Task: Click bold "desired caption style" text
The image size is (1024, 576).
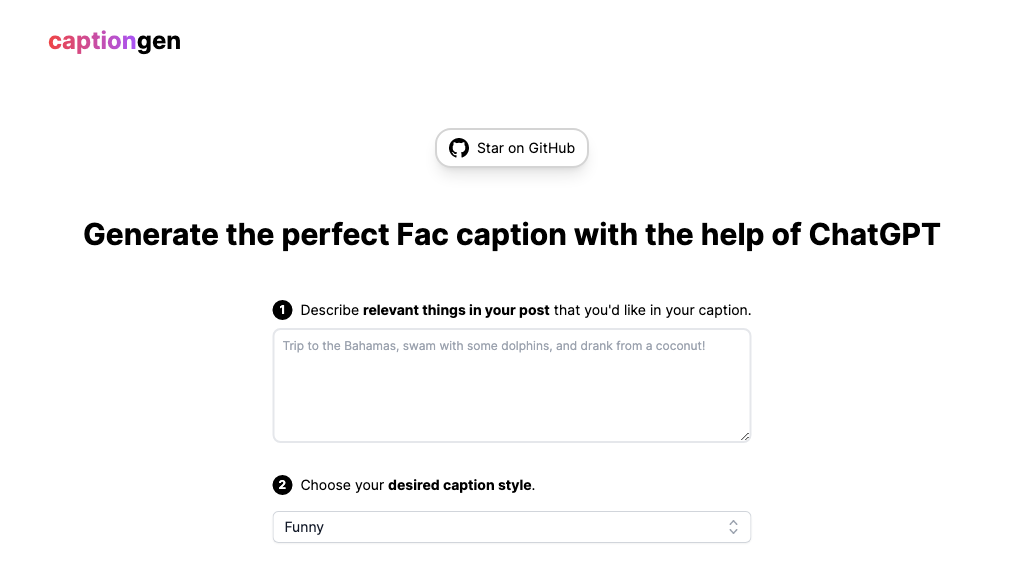Action: tap(459, 485)
